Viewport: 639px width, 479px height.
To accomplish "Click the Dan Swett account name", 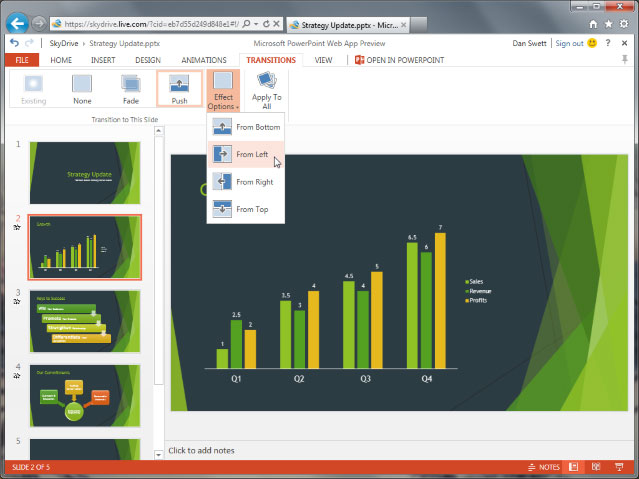I will click(529, 43).
